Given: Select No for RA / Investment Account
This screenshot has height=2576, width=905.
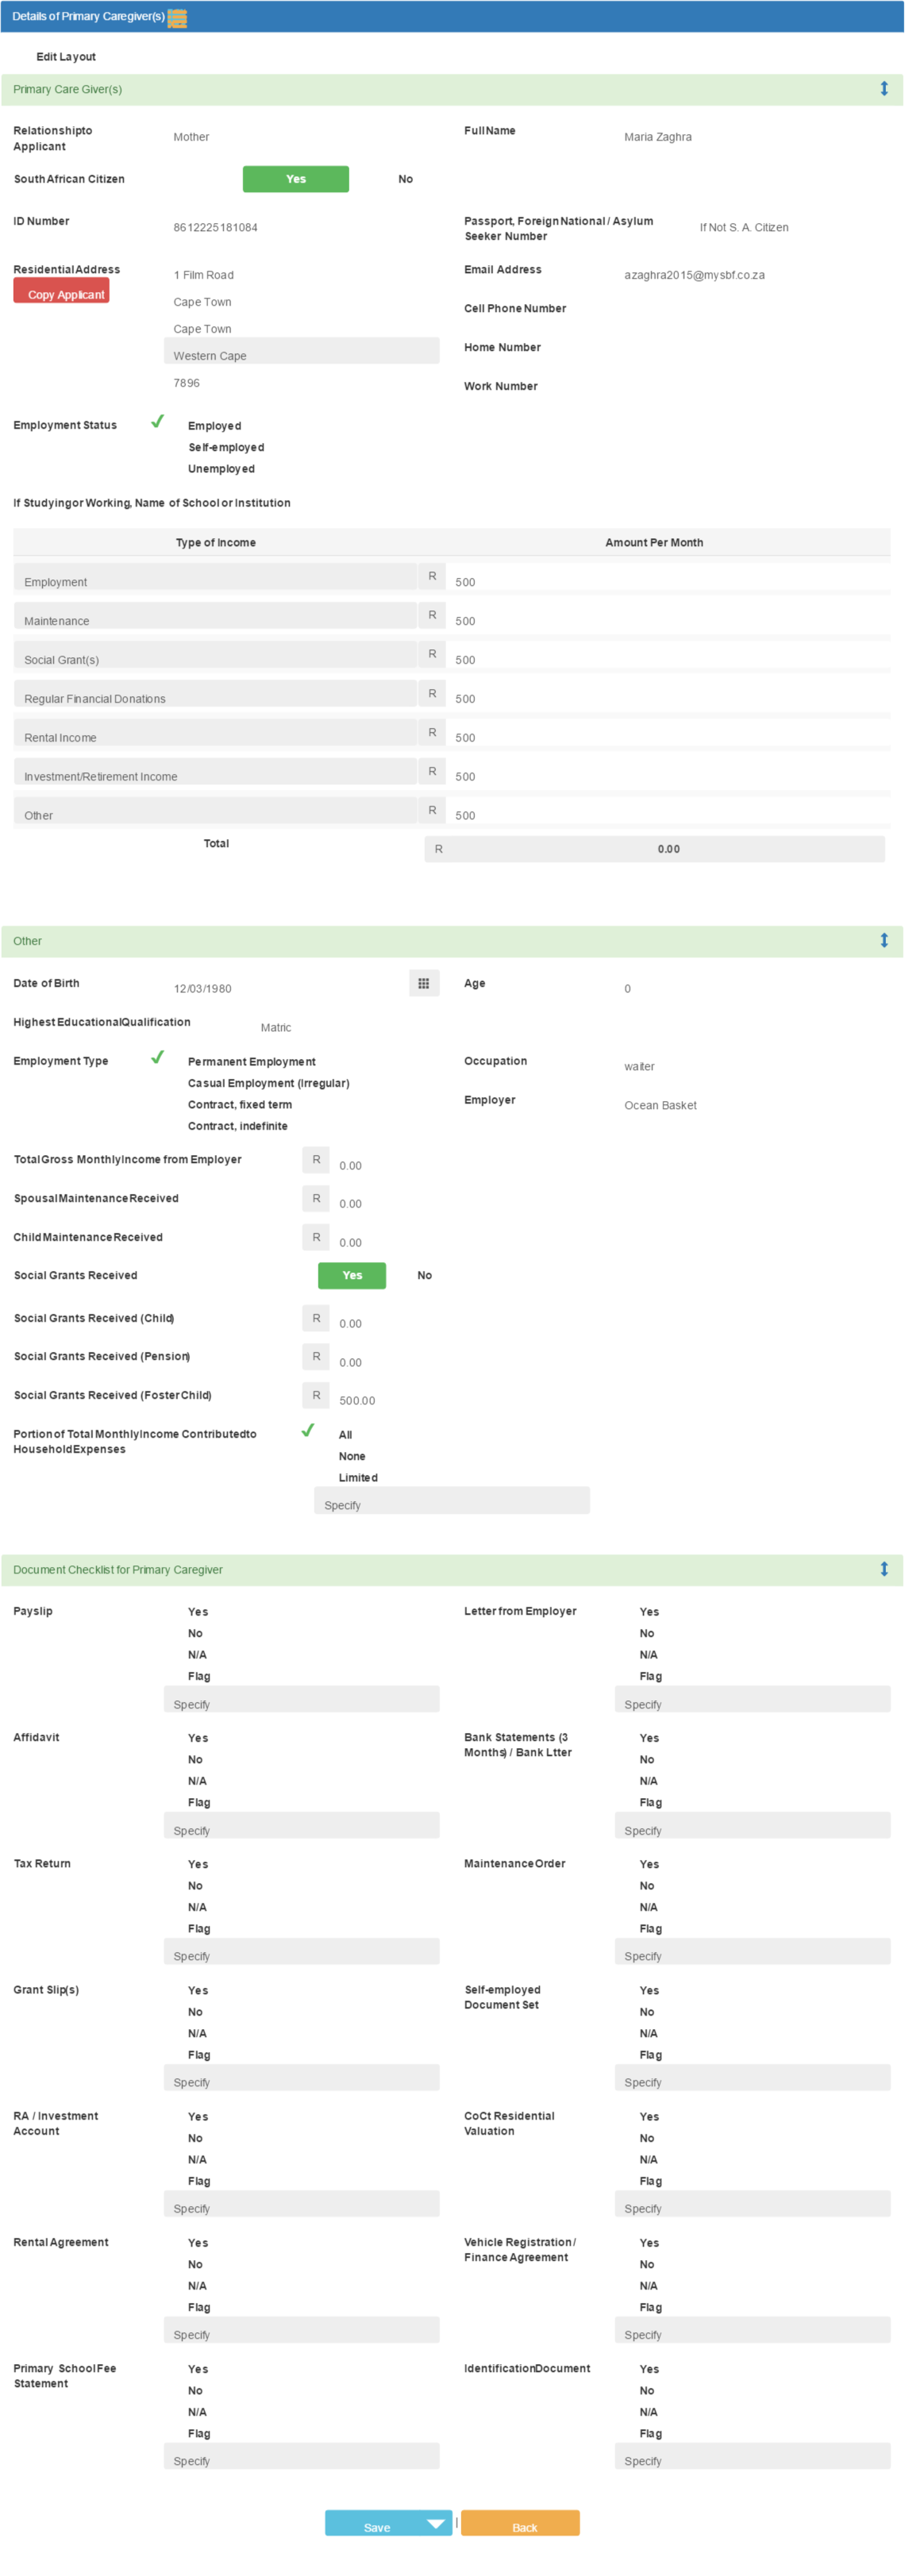Looking at the screenshot, I should [195, 2138].
